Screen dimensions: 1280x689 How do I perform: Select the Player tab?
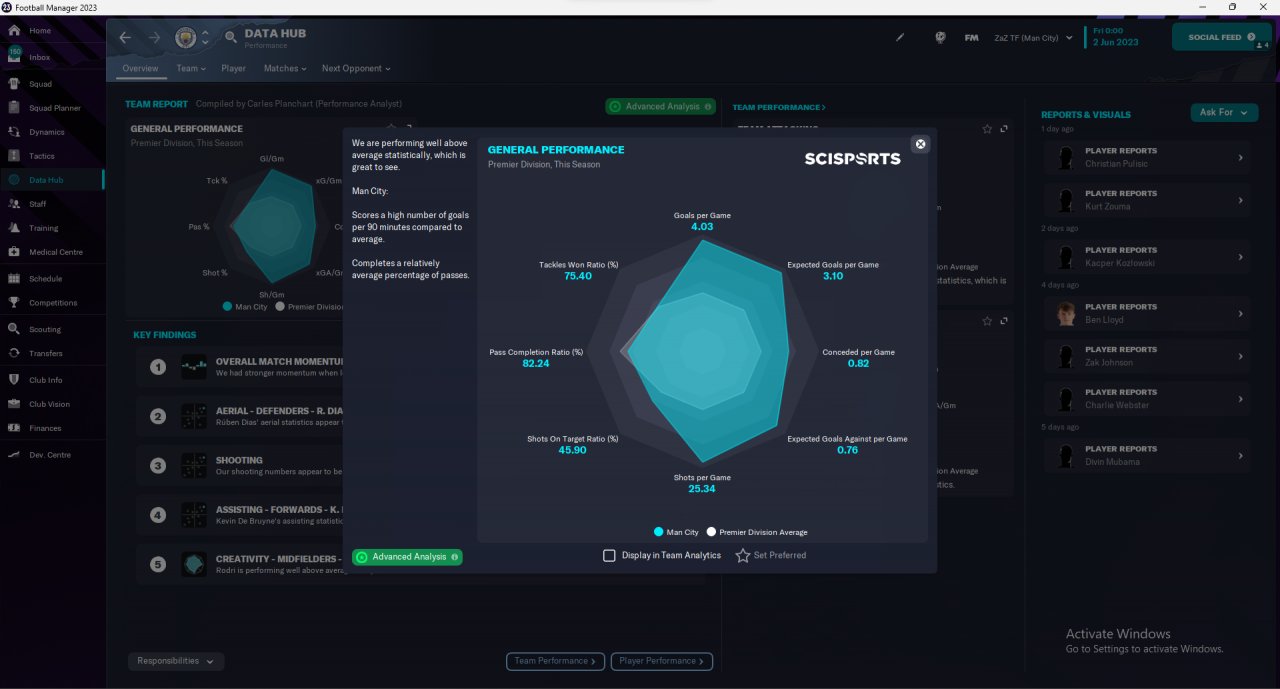(233, 69)
